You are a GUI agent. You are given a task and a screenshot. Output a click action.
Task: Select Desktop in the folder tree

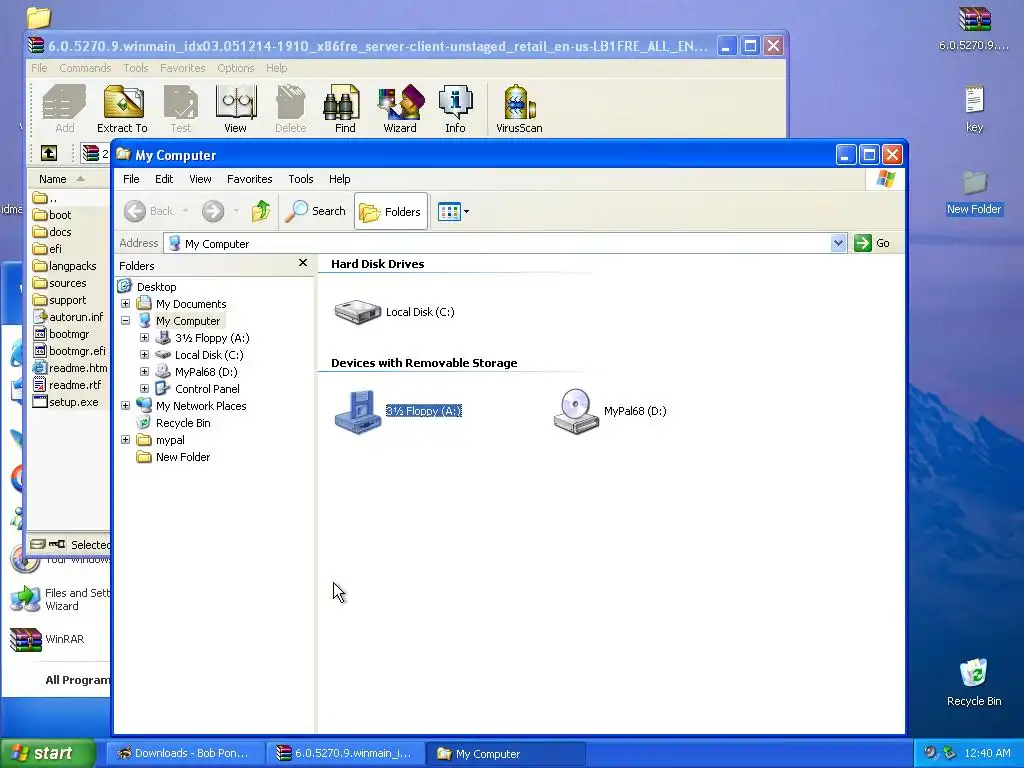coord(156,287)
